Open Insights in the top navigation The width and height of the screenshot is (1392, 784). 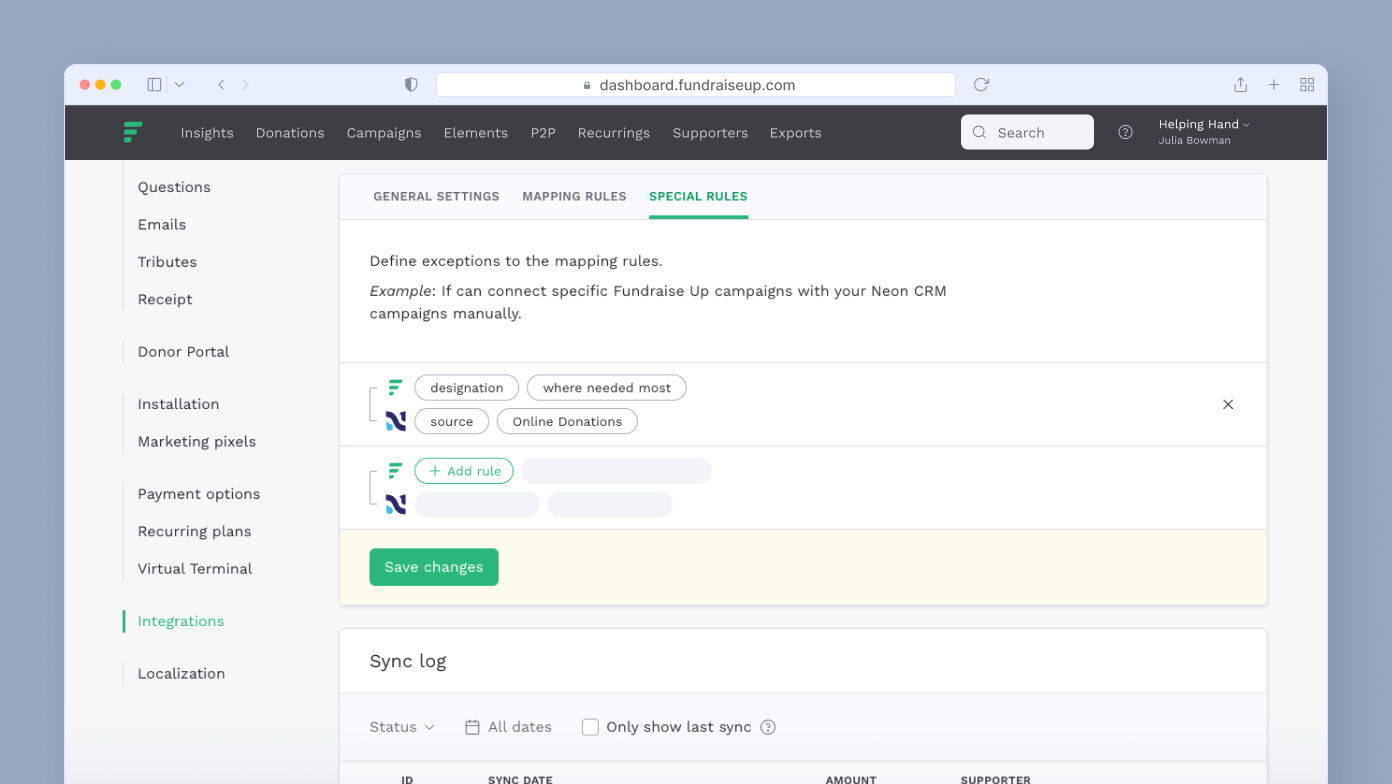tap(207, 133)
